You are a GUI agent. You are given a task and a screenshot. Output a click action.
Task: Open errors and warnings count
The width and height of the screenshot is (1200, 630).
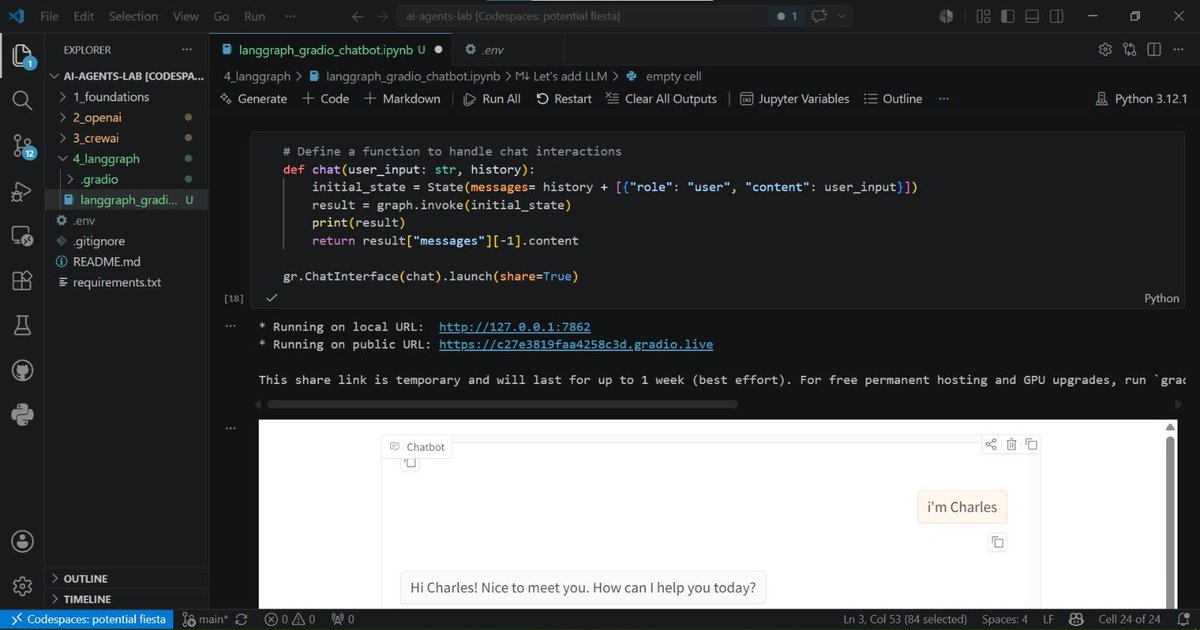[289, 620]
